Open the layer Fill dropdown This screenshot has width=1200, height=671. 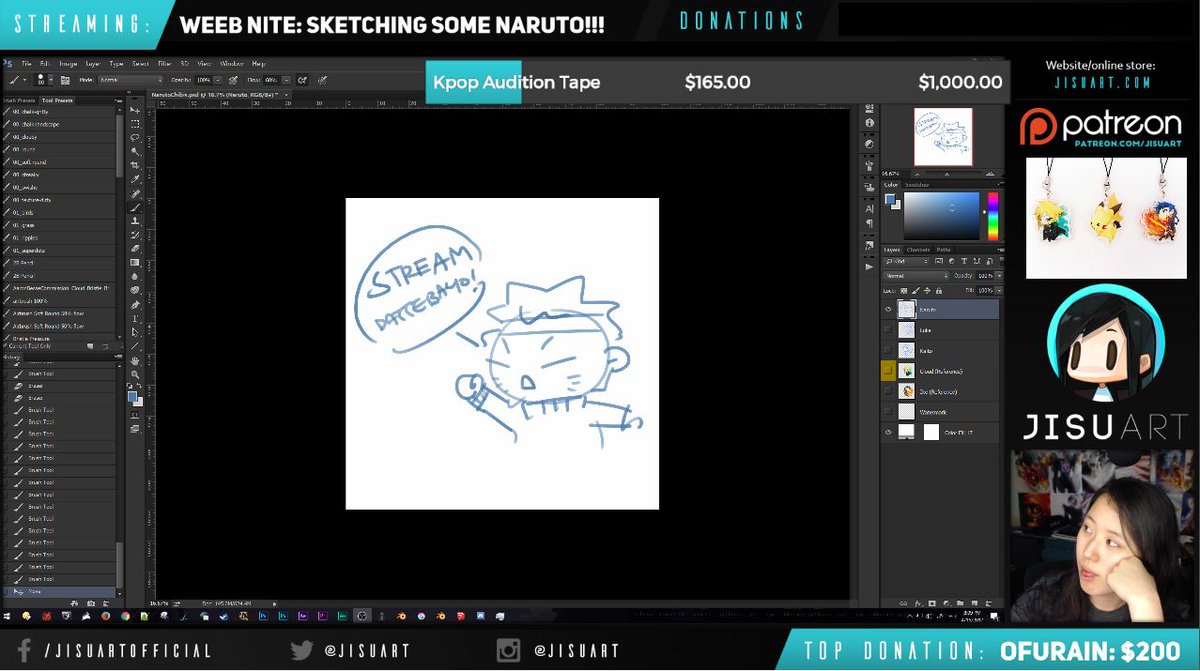pos(998,290)
